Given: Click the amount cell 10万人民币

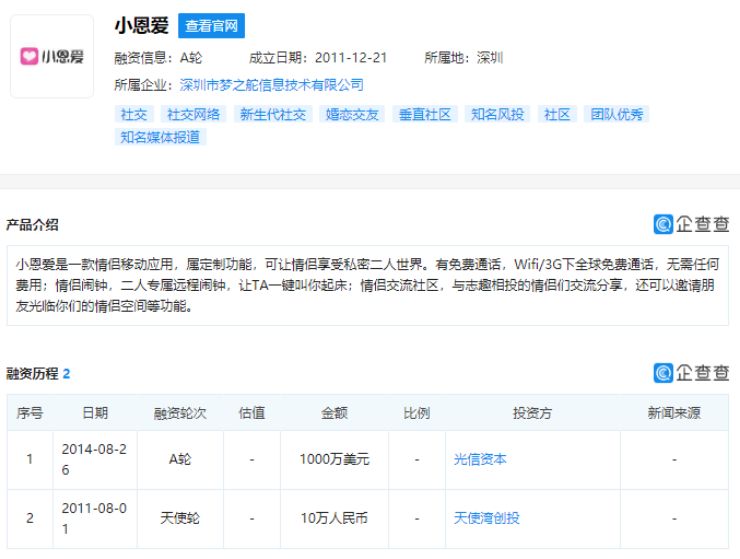Looking at the screenshot, I should click(335, 518).
